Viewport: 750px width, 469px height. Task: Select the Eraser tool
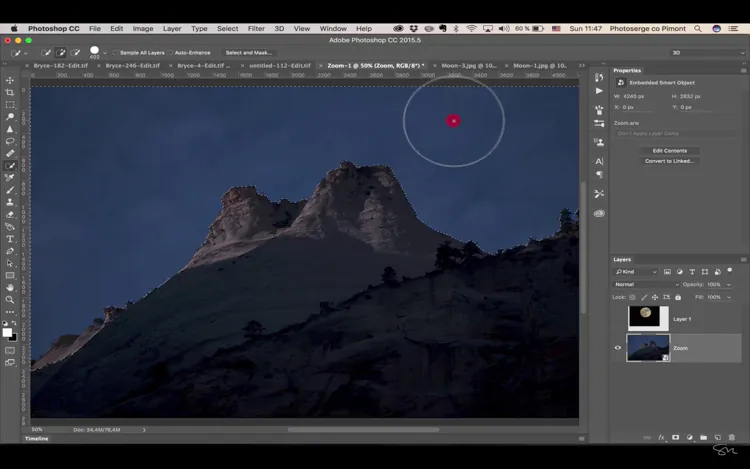tap(10, 215)
